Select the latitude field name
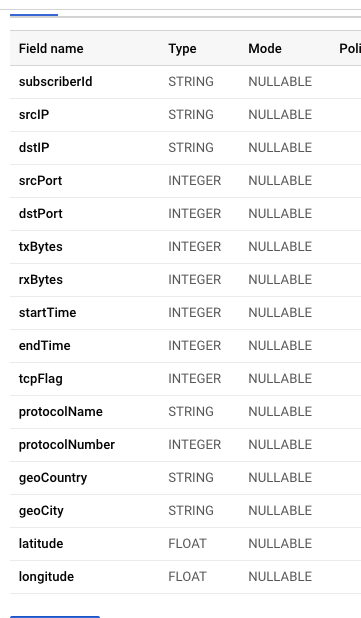361x618 pixels. pos(41,544)
